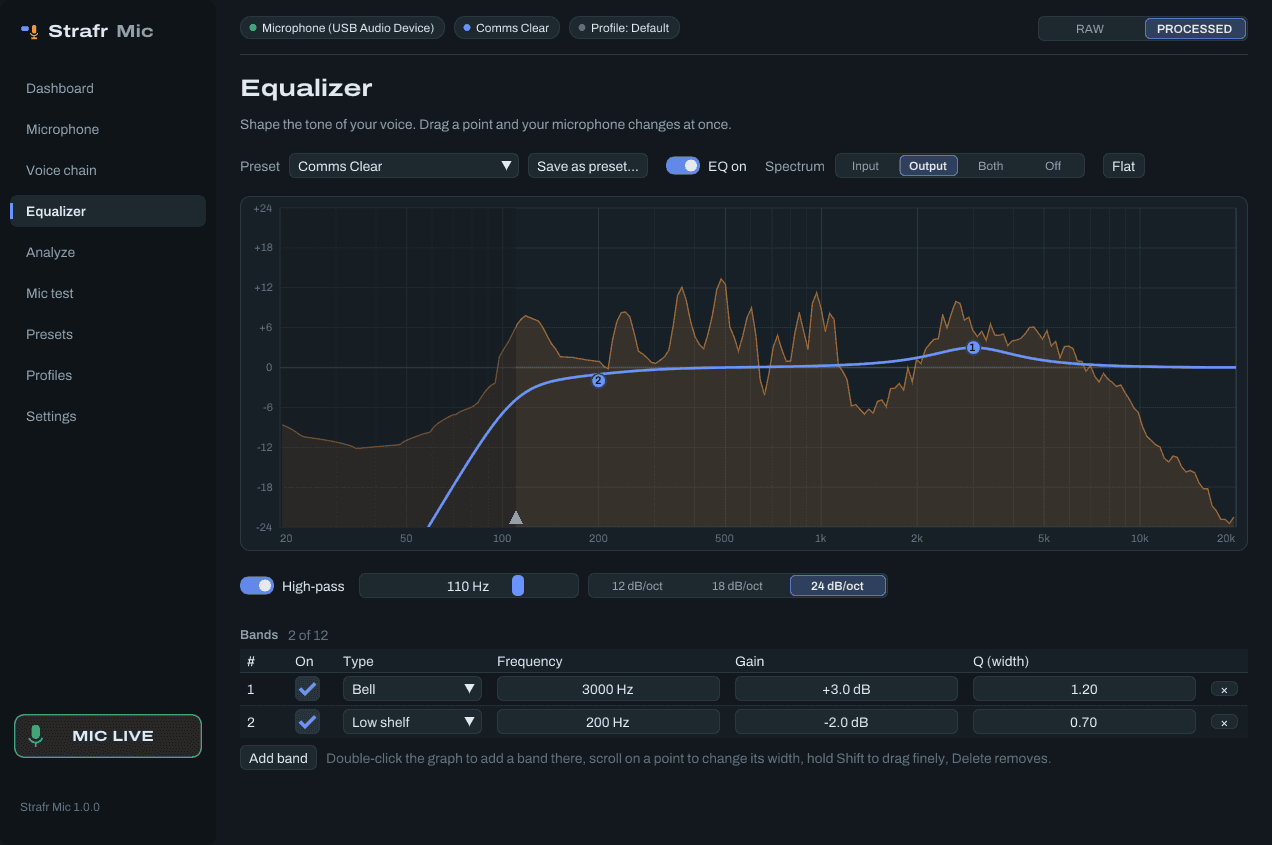
Task: Toggle the EQ on switch
Action: click(683, 166)
